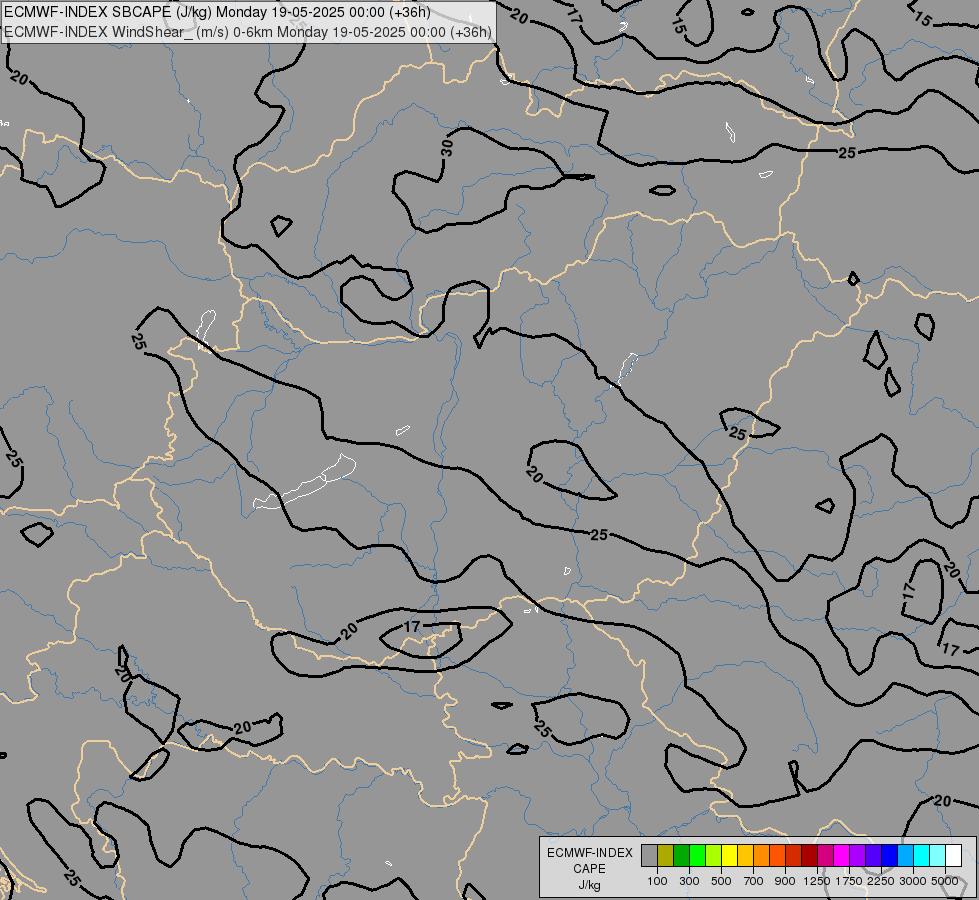Click the gray swatch in the CAPE legend
The height and width of the screenshot is (900, 979).
[649, 855]
